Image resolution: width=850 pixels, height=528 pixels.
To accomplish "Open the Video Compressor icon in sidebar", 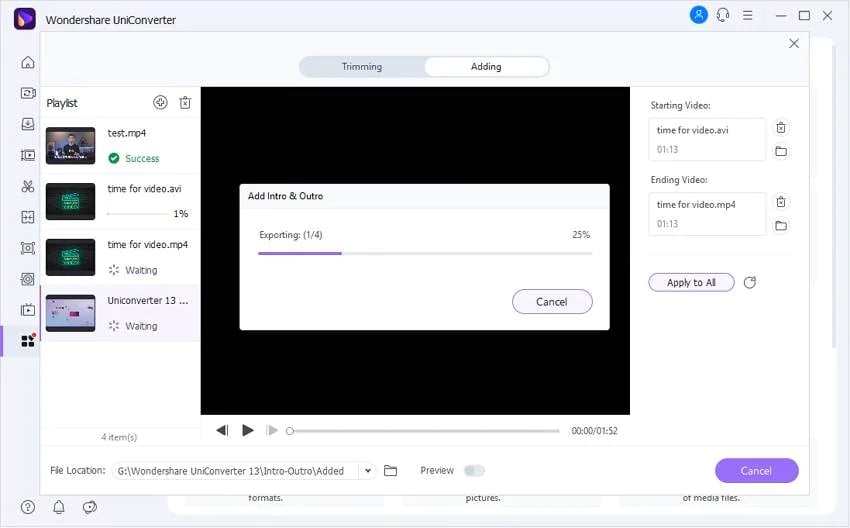I will 28,156.
